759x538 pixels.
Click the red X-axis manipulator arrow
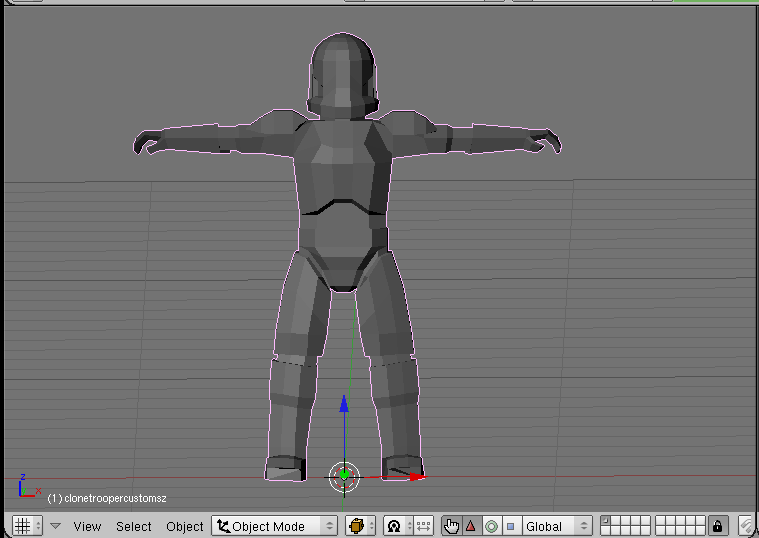417,477
